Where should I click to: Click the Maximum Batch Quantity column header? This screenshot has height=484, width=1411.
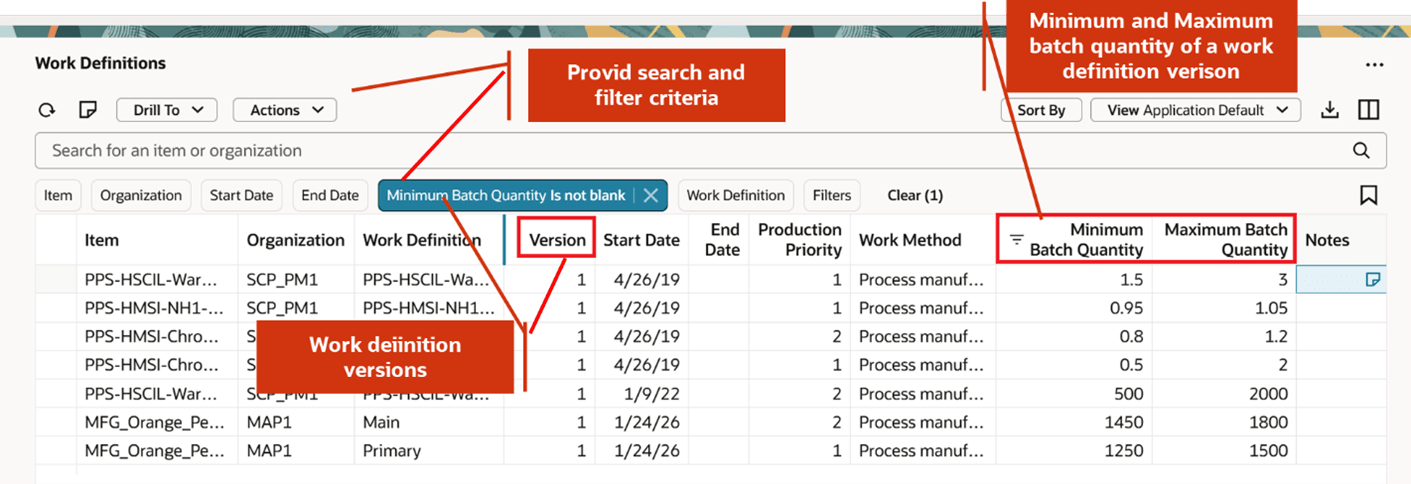1226,240
